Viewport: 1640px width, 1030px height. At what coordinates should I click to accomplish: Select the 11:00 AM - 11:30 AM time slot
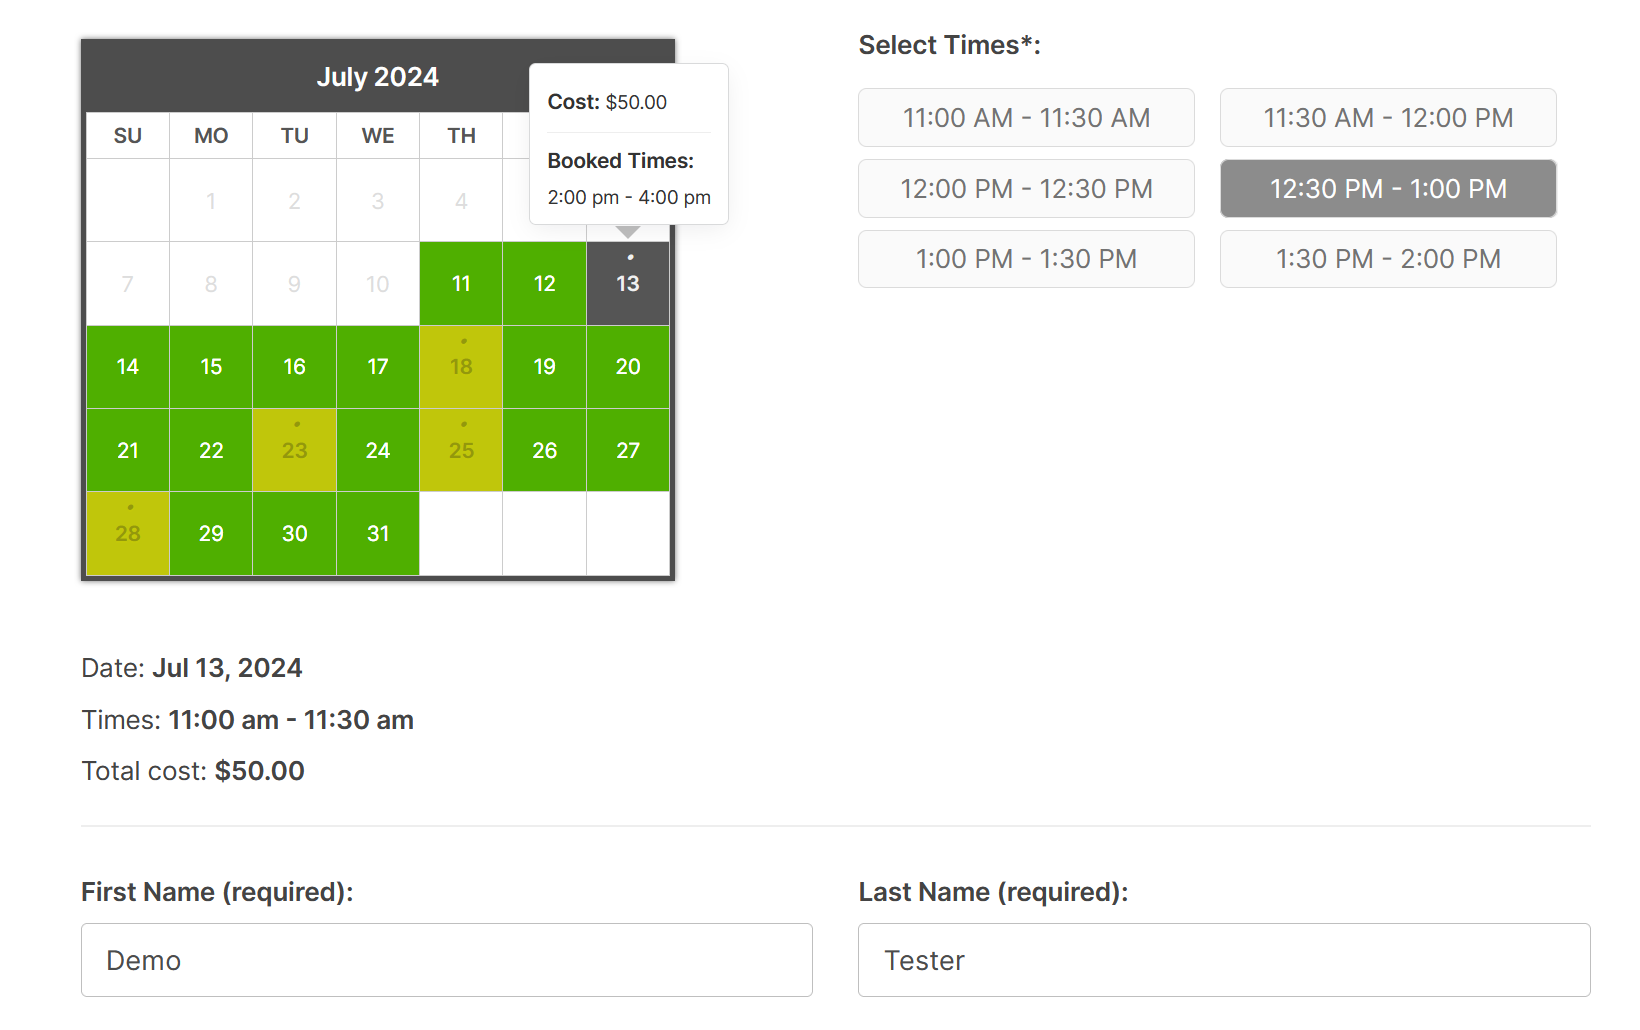(x=1025, y=117)
